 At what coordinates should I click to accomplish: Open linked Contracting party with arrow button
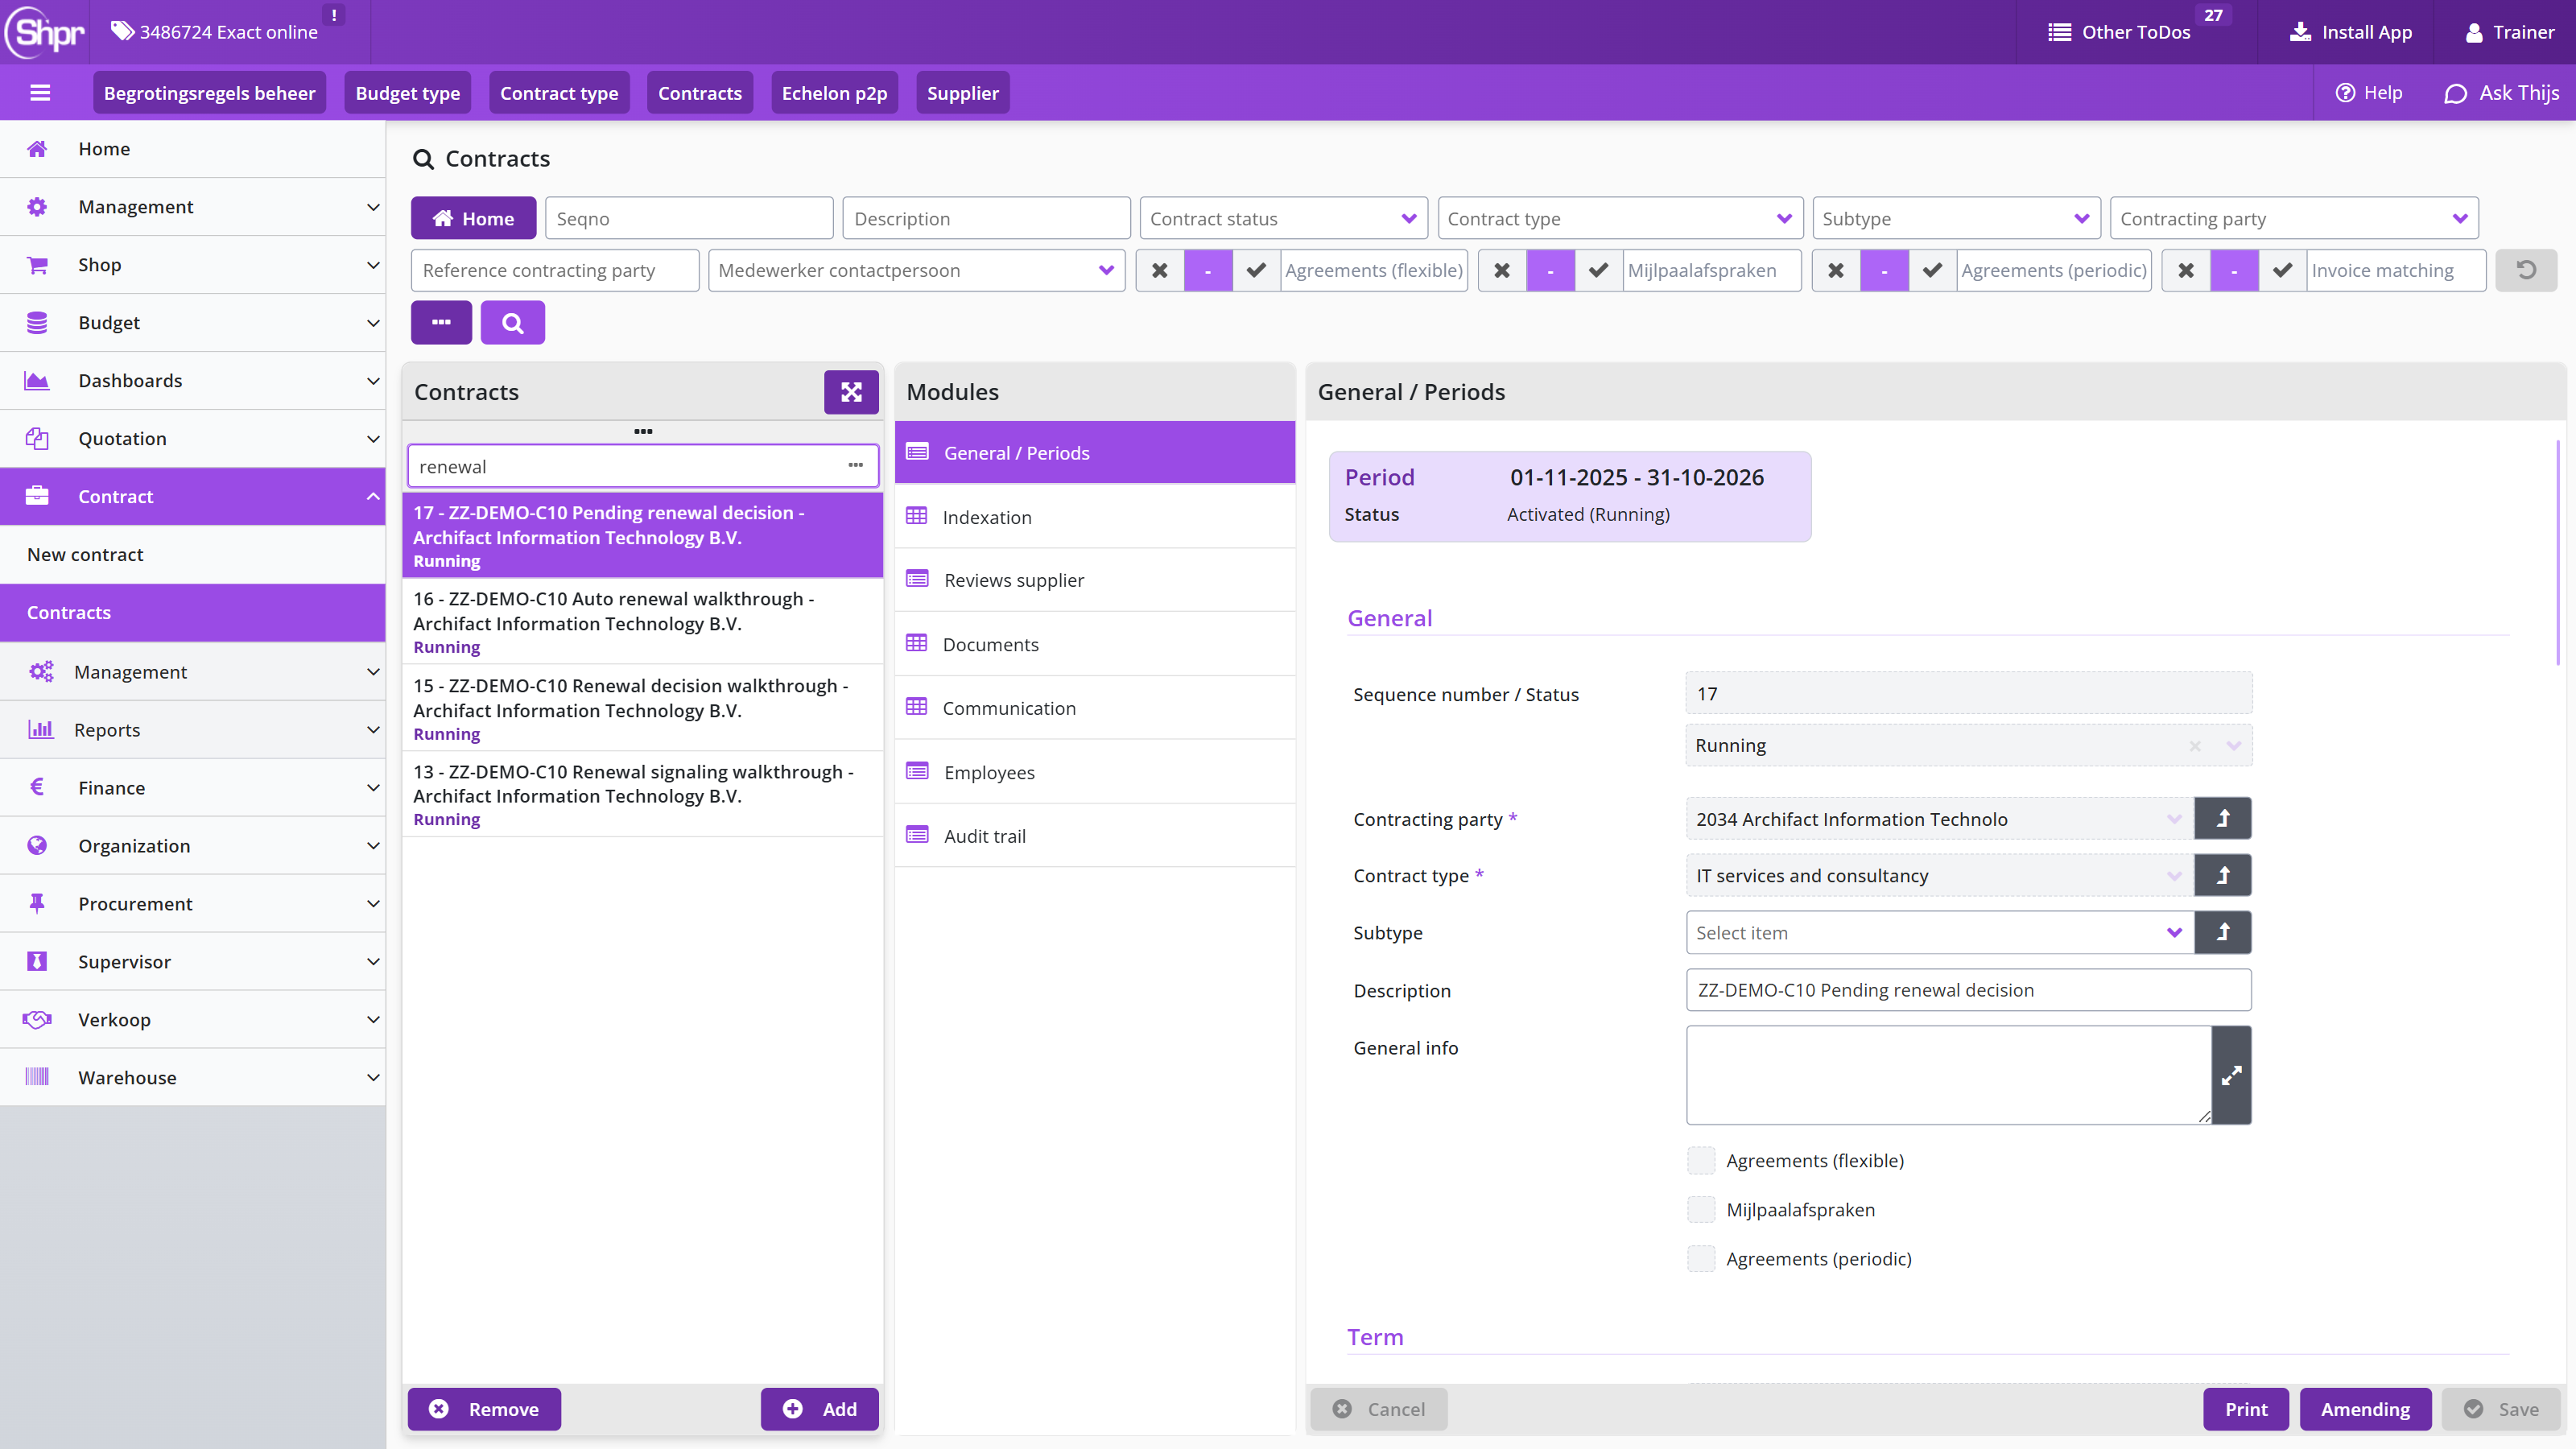pyautogui.click(x=2223, y=818)
